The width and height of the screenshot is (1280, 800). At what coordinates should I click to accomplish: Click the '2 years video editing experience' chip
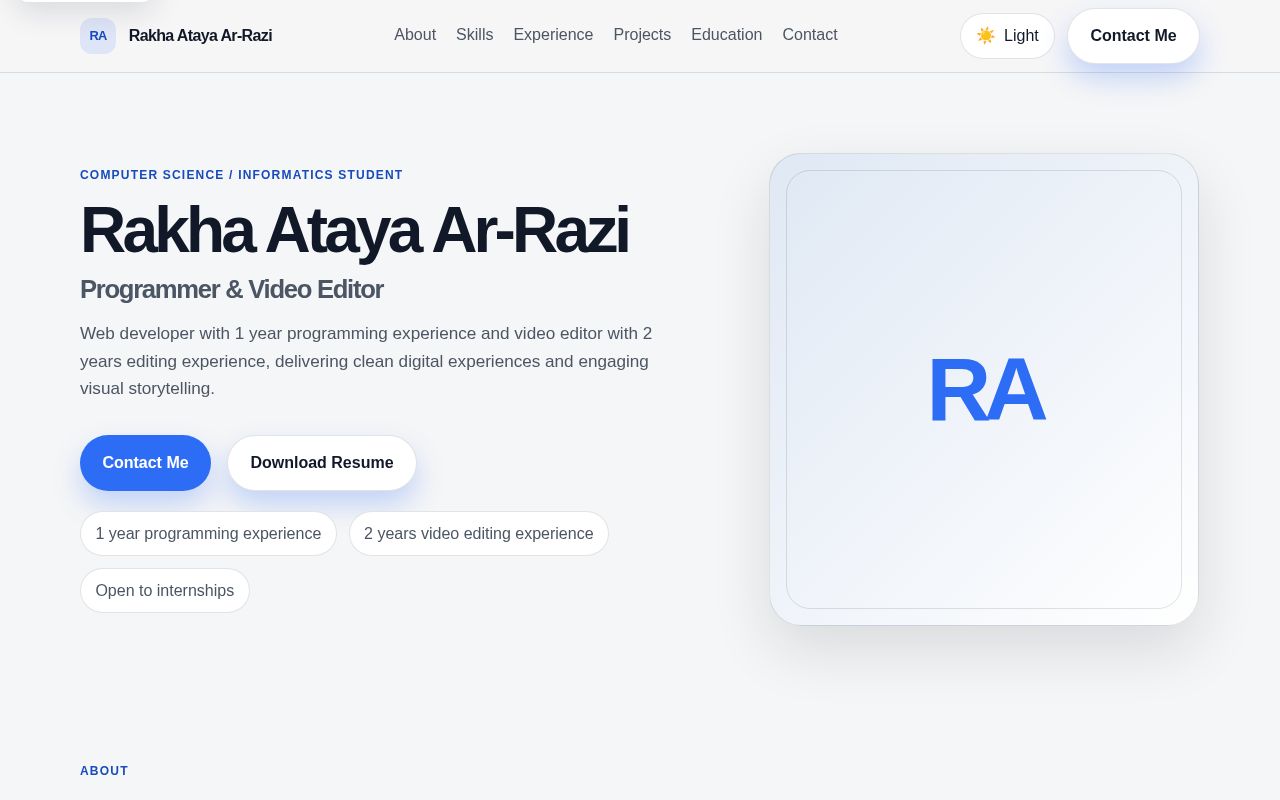(x=479, y=534)
